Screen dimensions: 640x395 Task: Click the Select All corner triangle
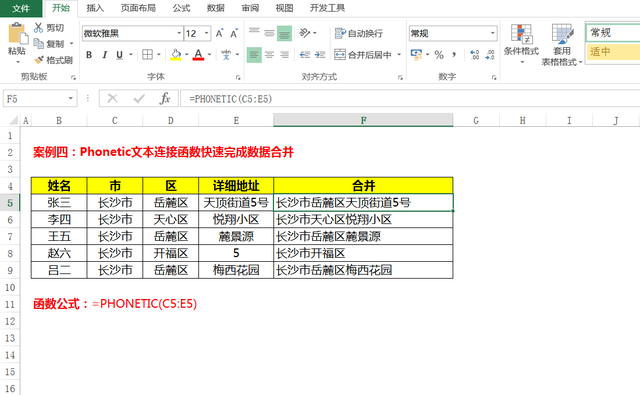(x=13, y=120)
